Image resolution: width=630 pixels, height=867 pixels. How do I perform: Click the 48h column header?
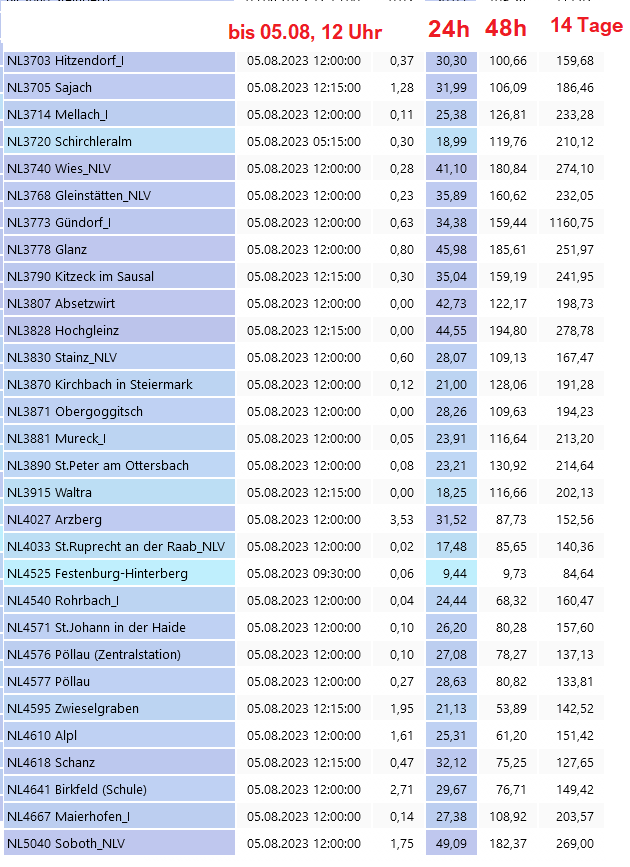click(506, 29)
